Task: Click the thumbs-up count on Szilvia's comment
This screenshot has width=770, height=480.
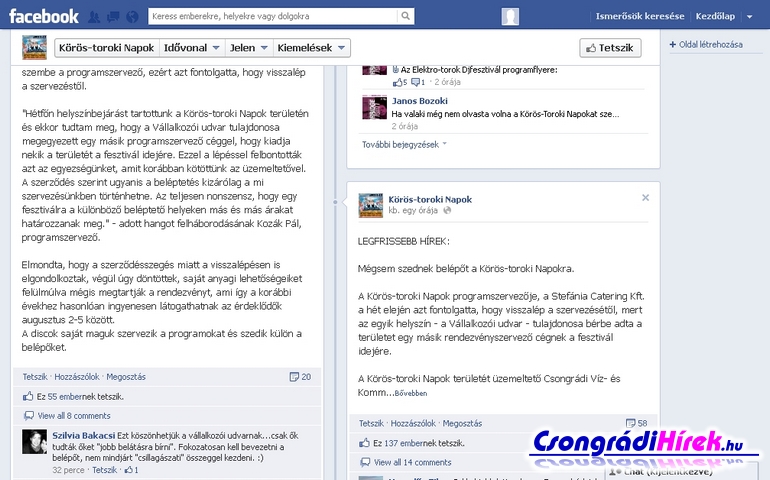Action: (131, 470)
